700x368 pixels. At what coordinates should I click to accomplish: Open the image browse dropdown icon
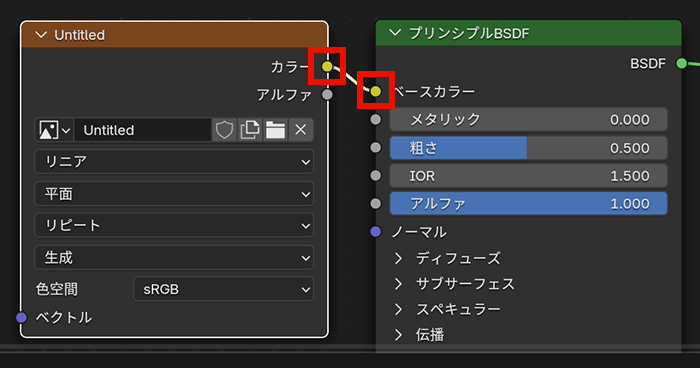54,130
